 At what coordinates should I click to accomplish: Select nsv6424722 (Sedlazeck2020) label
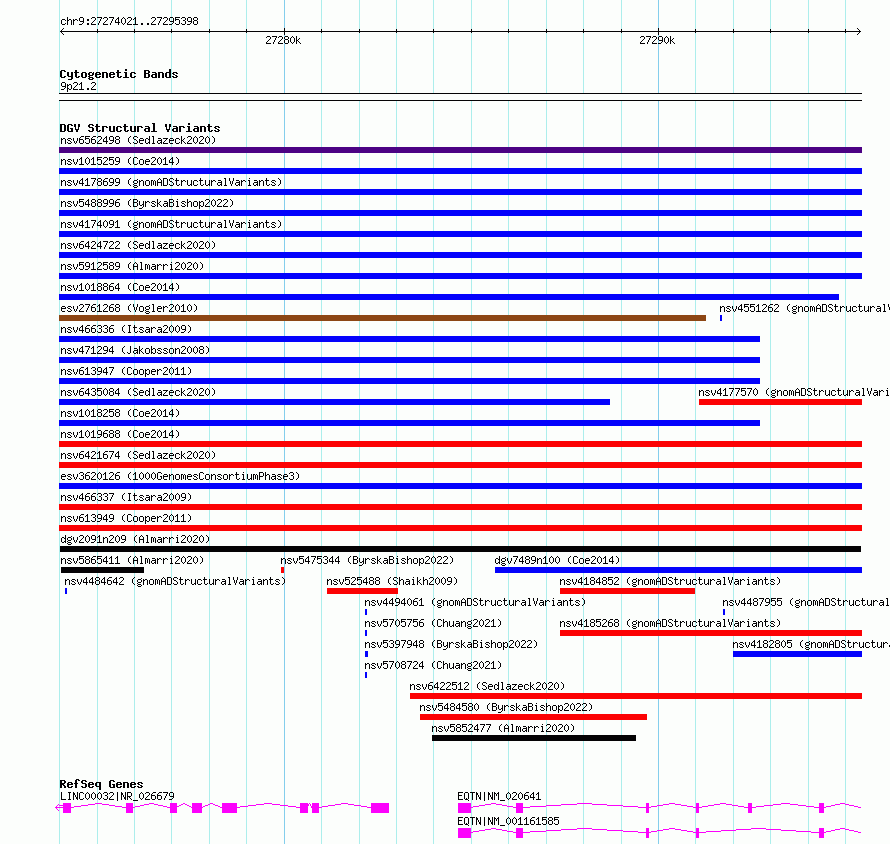pos(138,245)
